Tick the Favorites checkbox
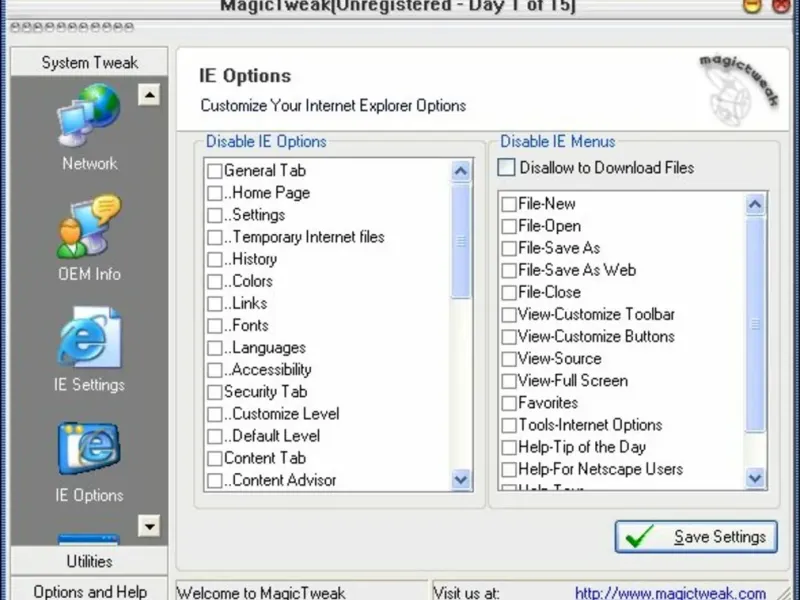Screen dimensions: 800x600 pos(509,403)
